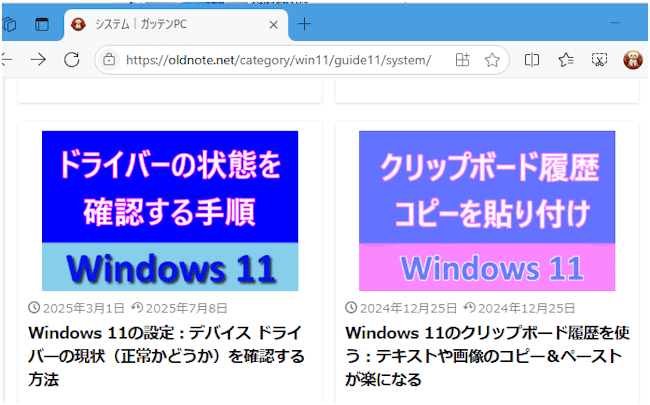Click the published date 2024年12月25日 with clock icon
The image size is (650, 405).
tap(401, 308)
